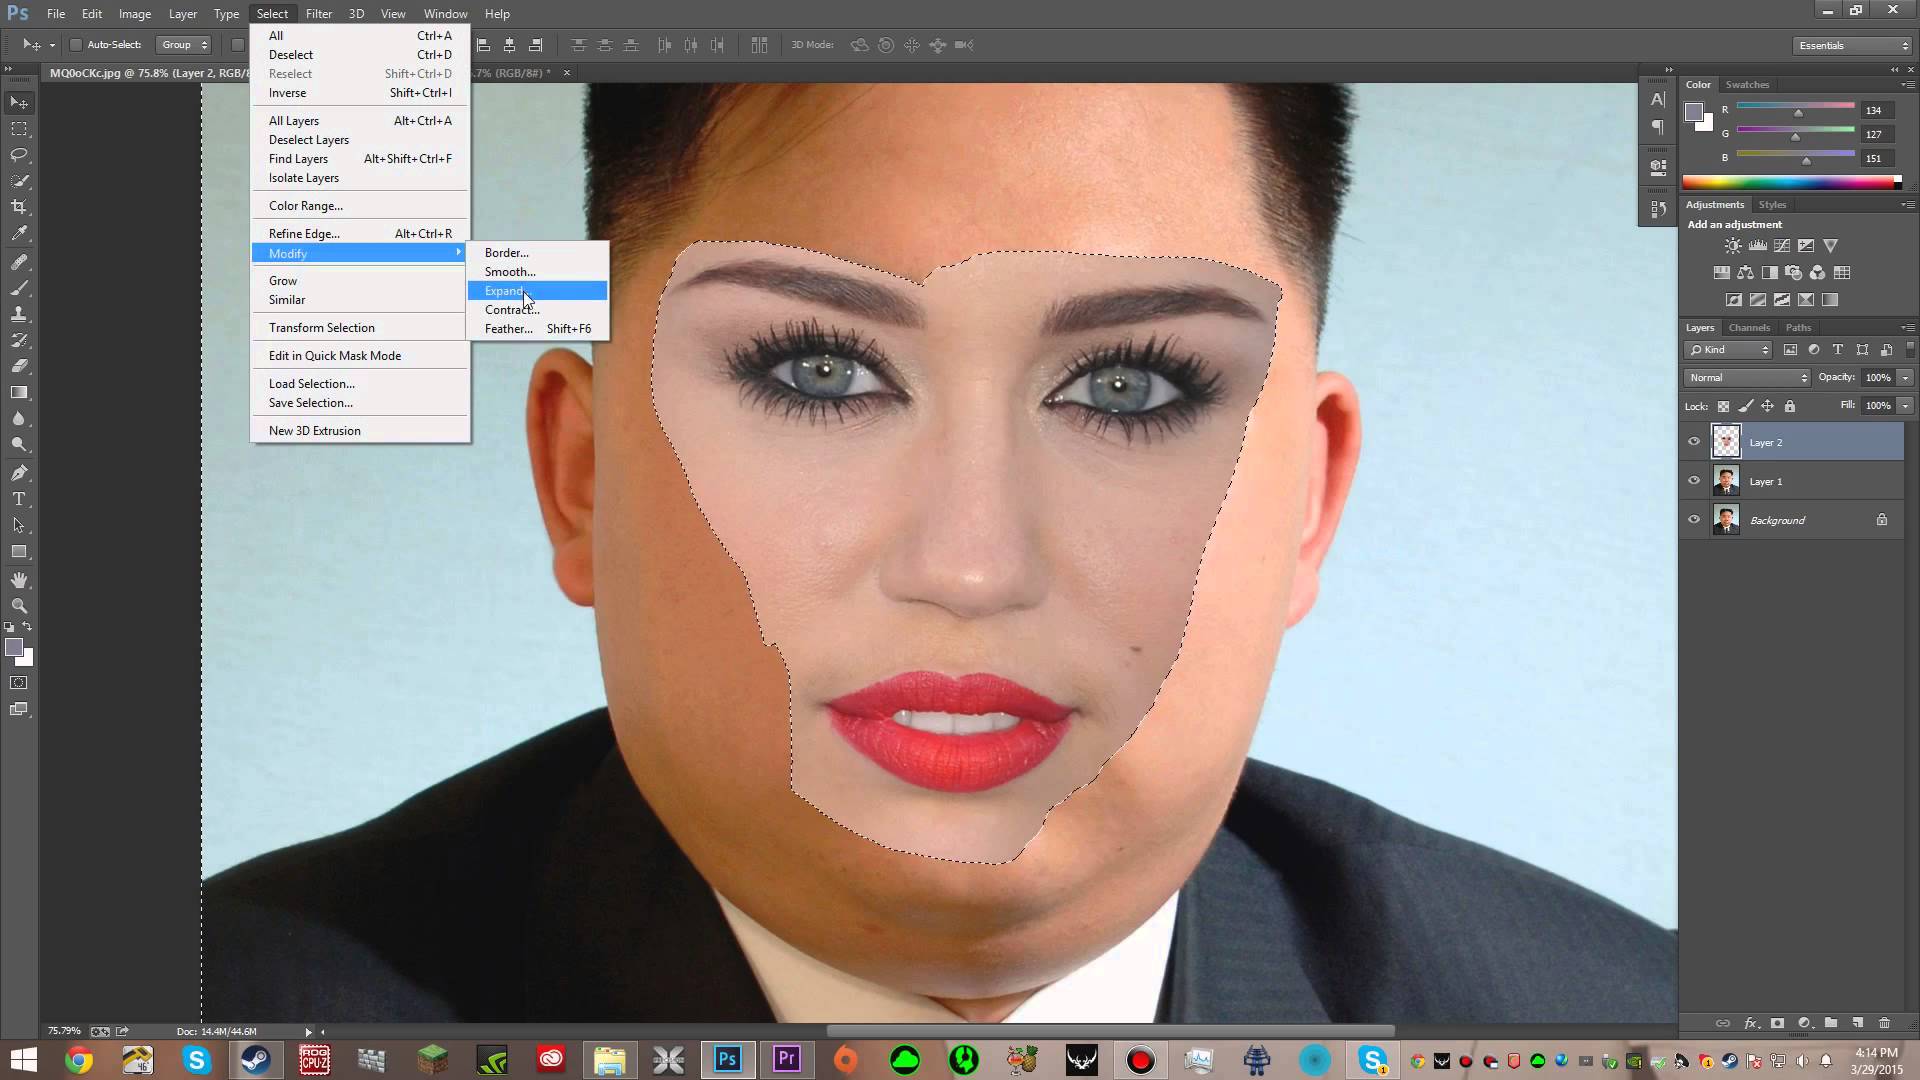This screenshot has height=1080, width=1920.
Task: Open the layer filter Kind dropdown
Action: (x=1729, y=350)
